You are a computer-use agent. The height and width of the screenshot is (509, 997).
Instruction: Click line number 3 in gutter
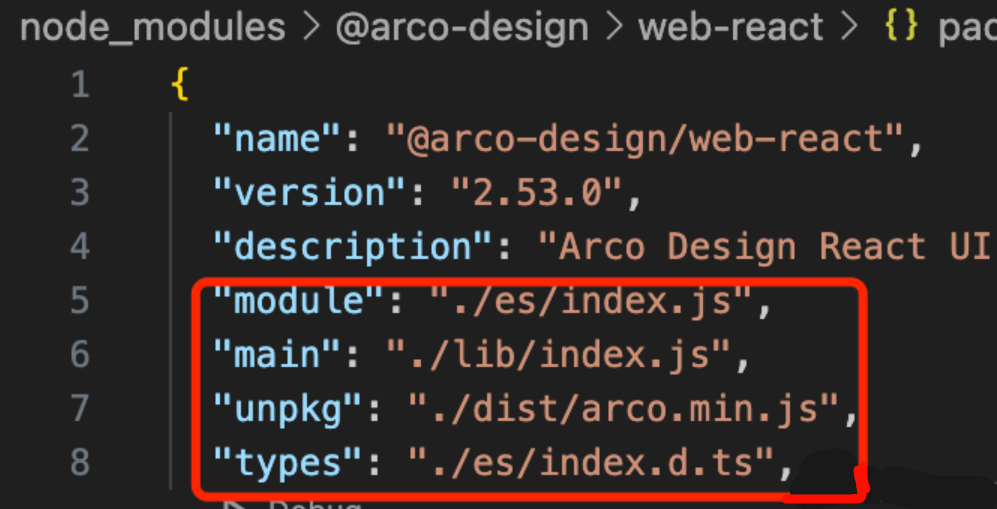(79, 193)
